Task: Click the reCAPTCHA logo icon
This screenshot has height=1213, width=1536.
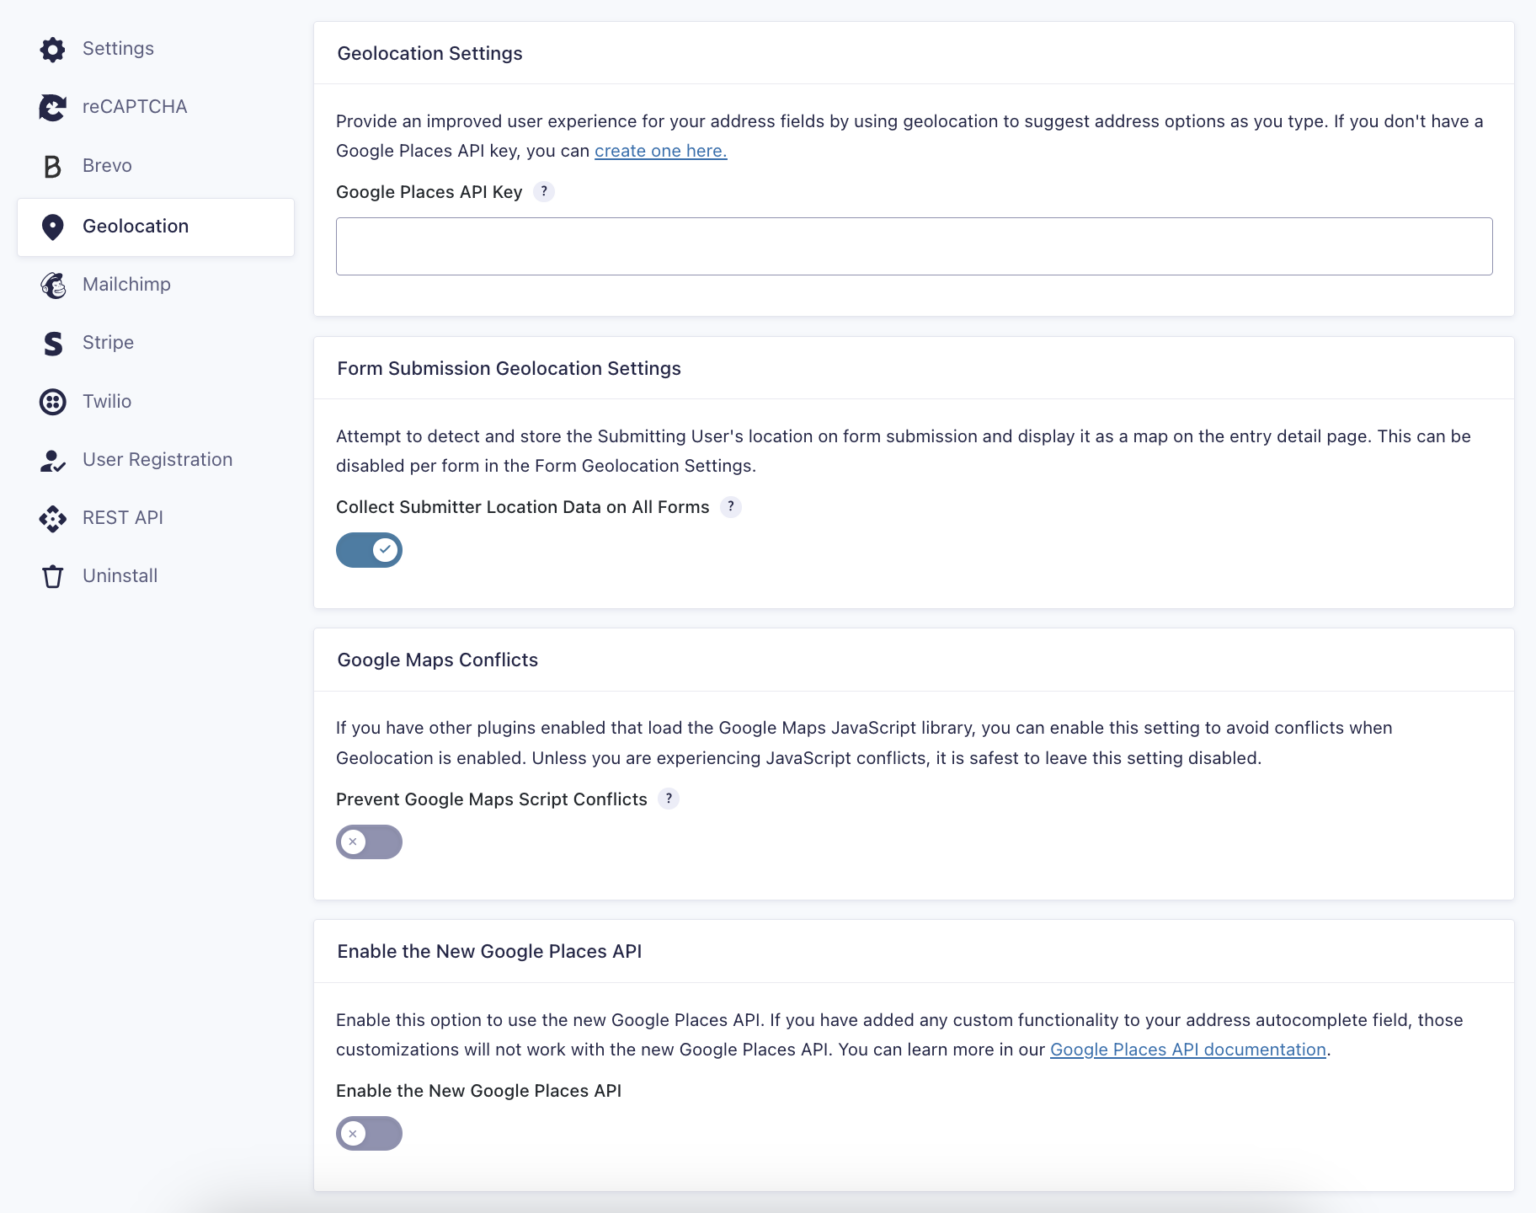Action: [53, 107]
